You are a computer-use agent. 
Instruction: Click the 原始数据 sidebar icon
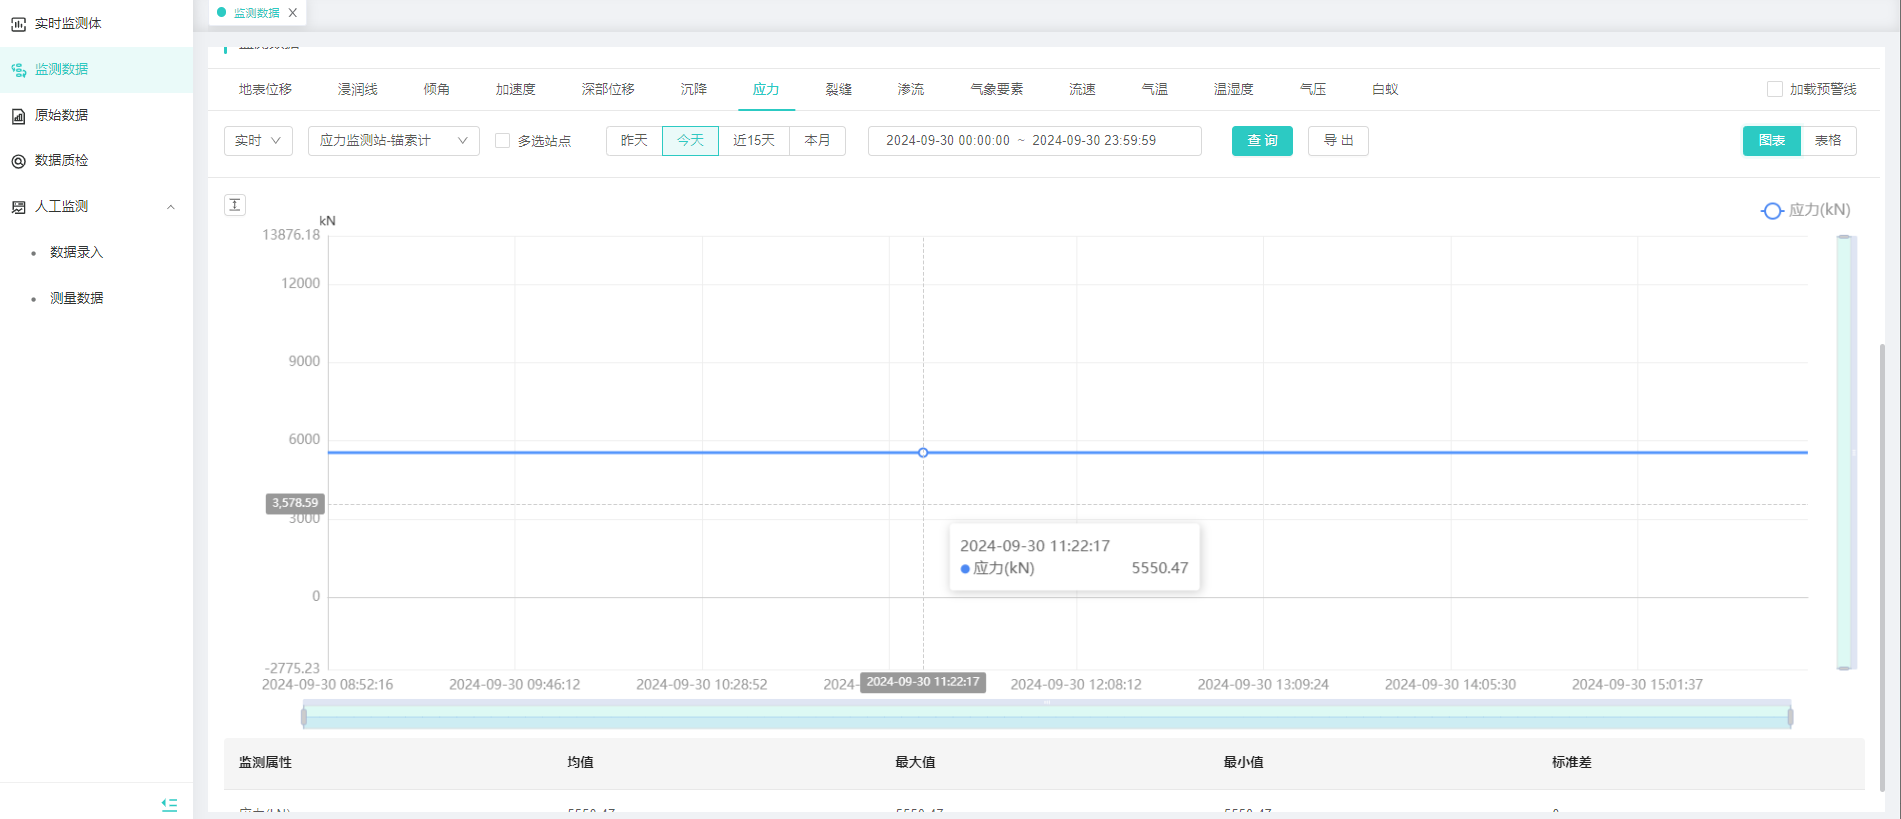click(x=18, y=116)
